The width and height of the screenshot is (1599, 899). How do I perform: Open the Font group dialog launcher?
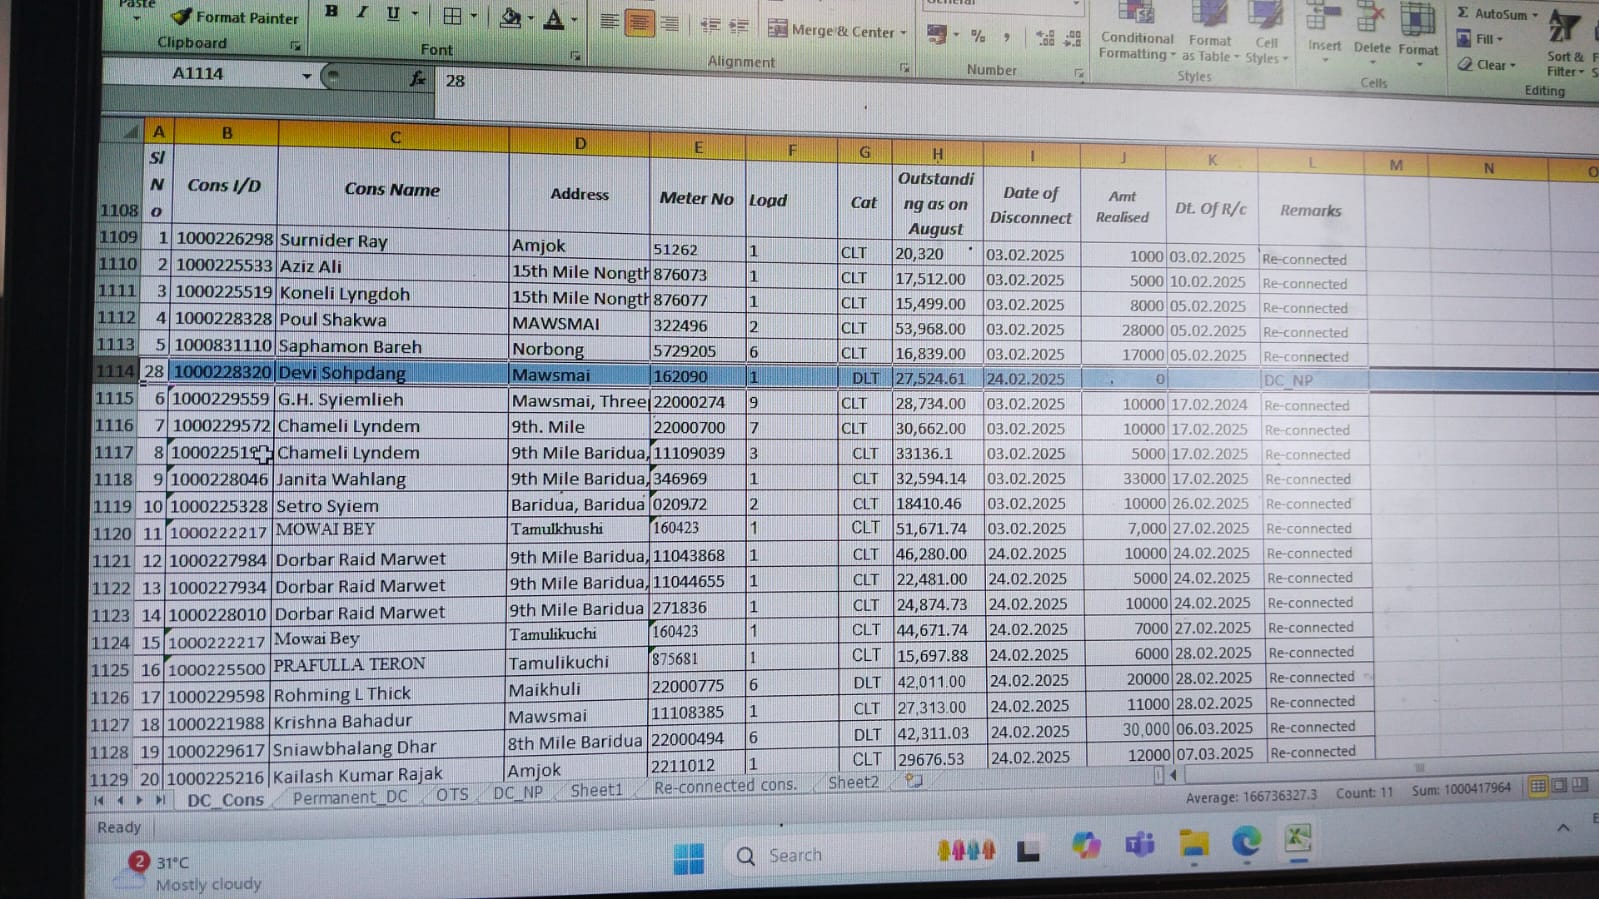click(x=576, y=56)
